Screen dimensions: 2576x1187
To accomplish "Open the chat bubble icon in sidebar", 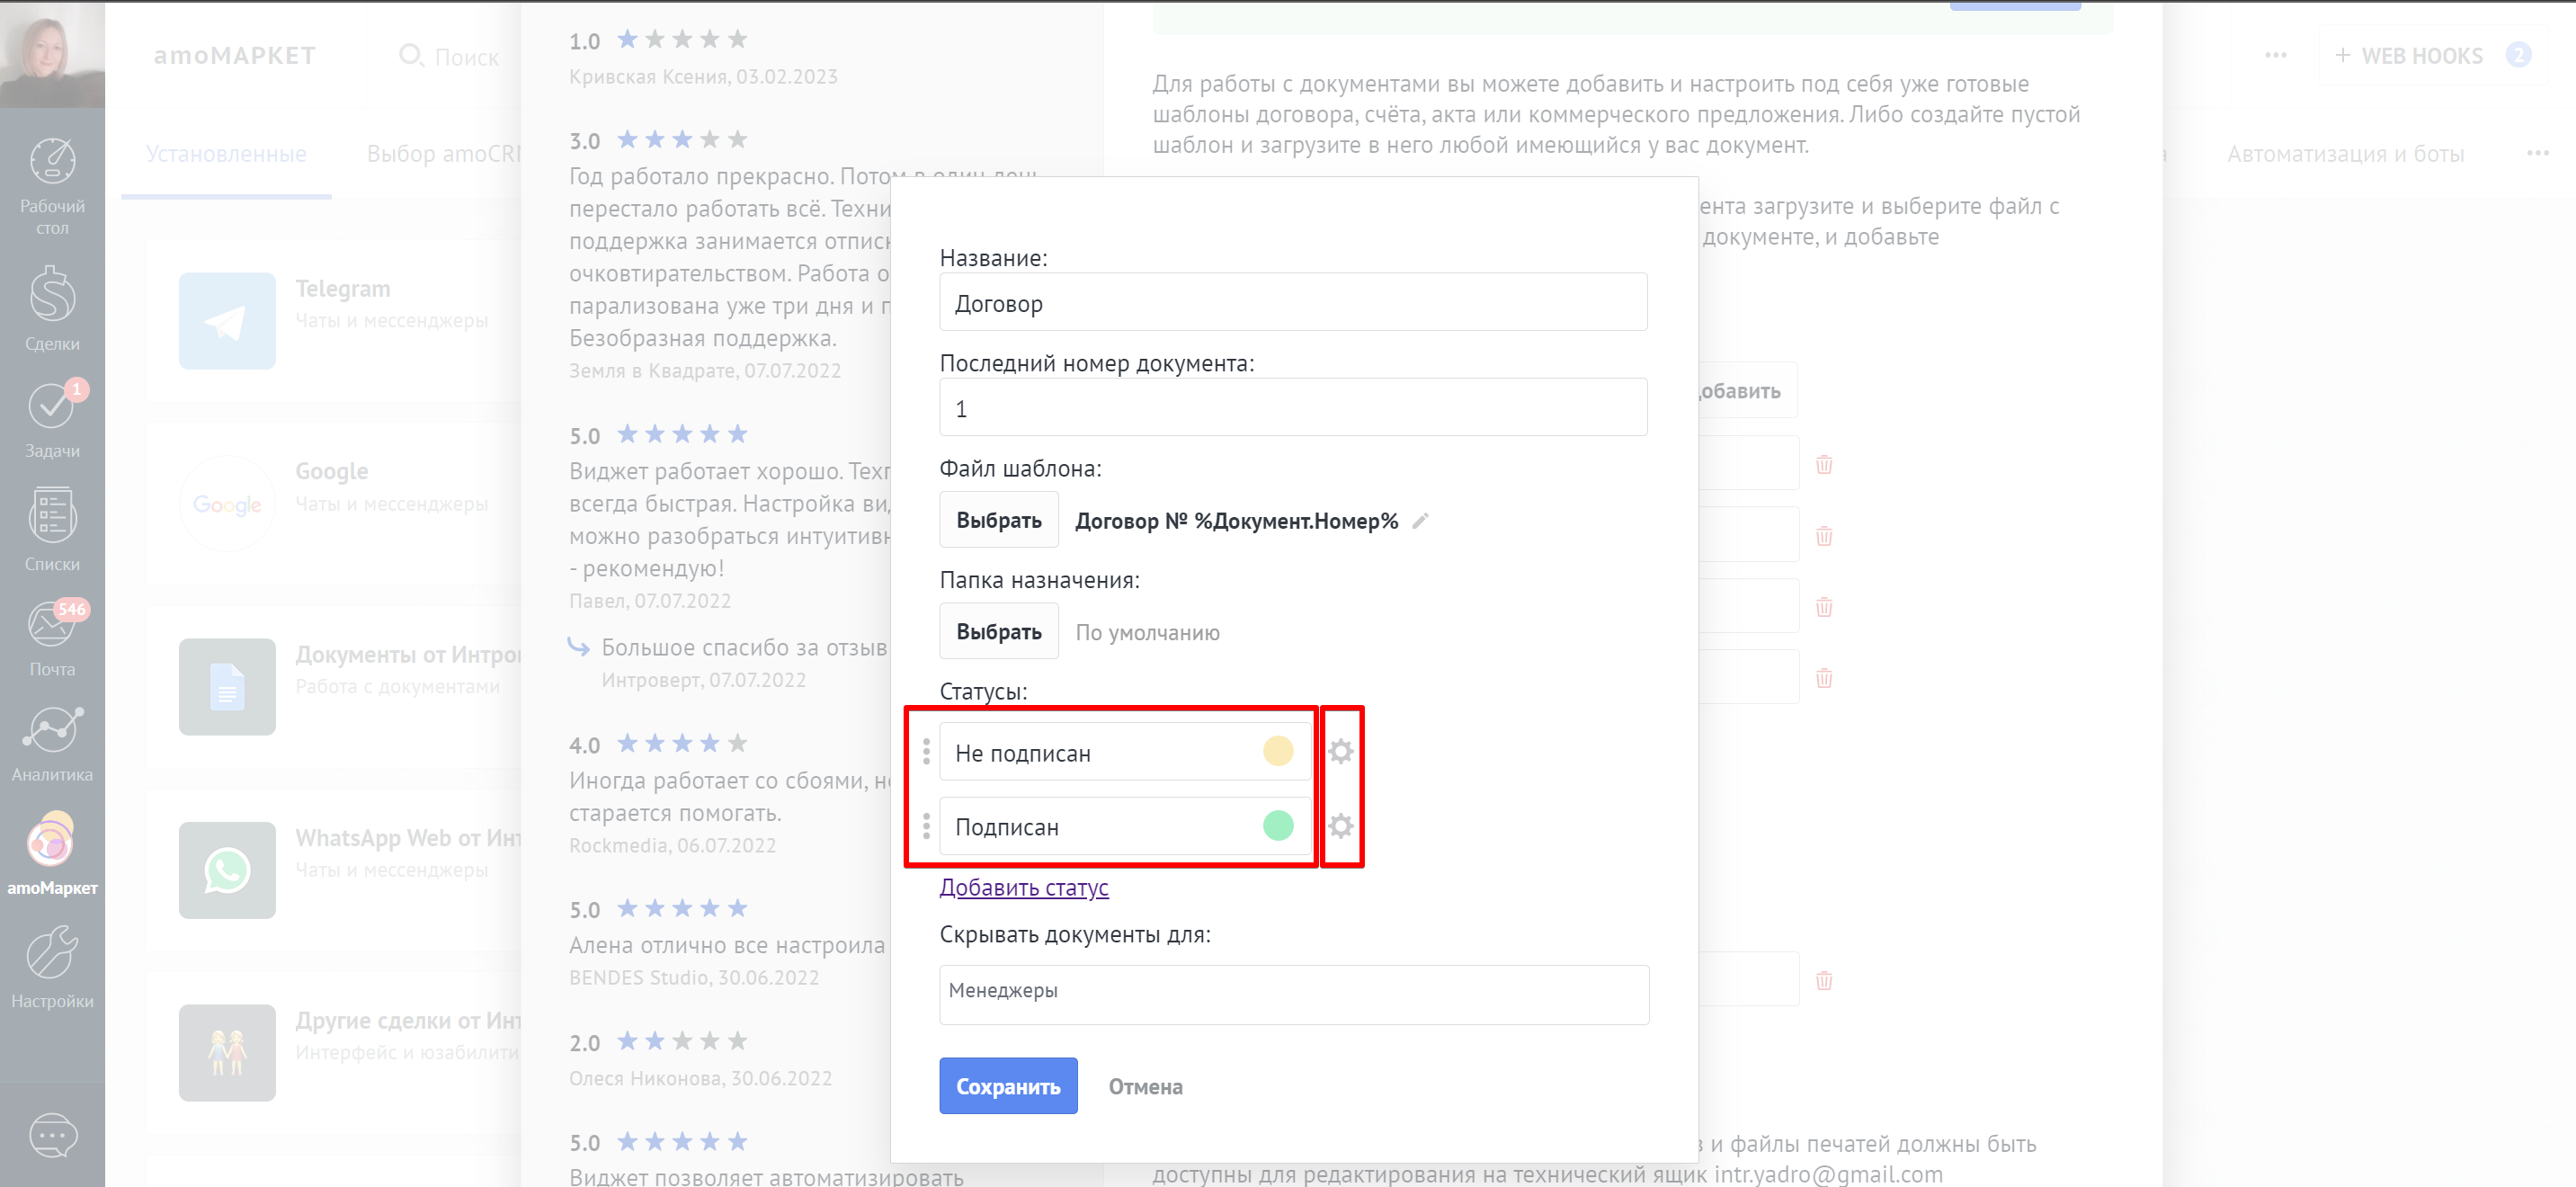I will coord(52,1135).
